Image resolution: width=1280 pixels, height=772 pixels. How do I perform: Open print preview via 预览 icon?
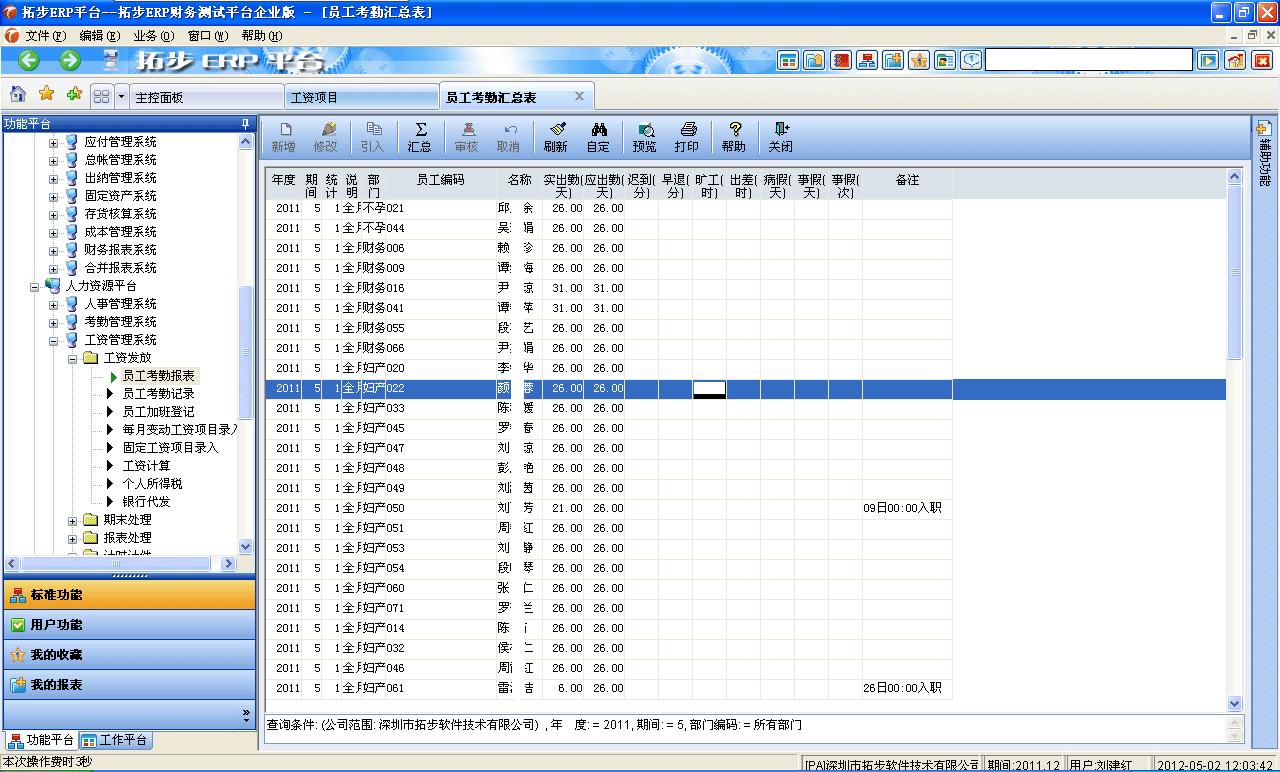click(645, 137)
